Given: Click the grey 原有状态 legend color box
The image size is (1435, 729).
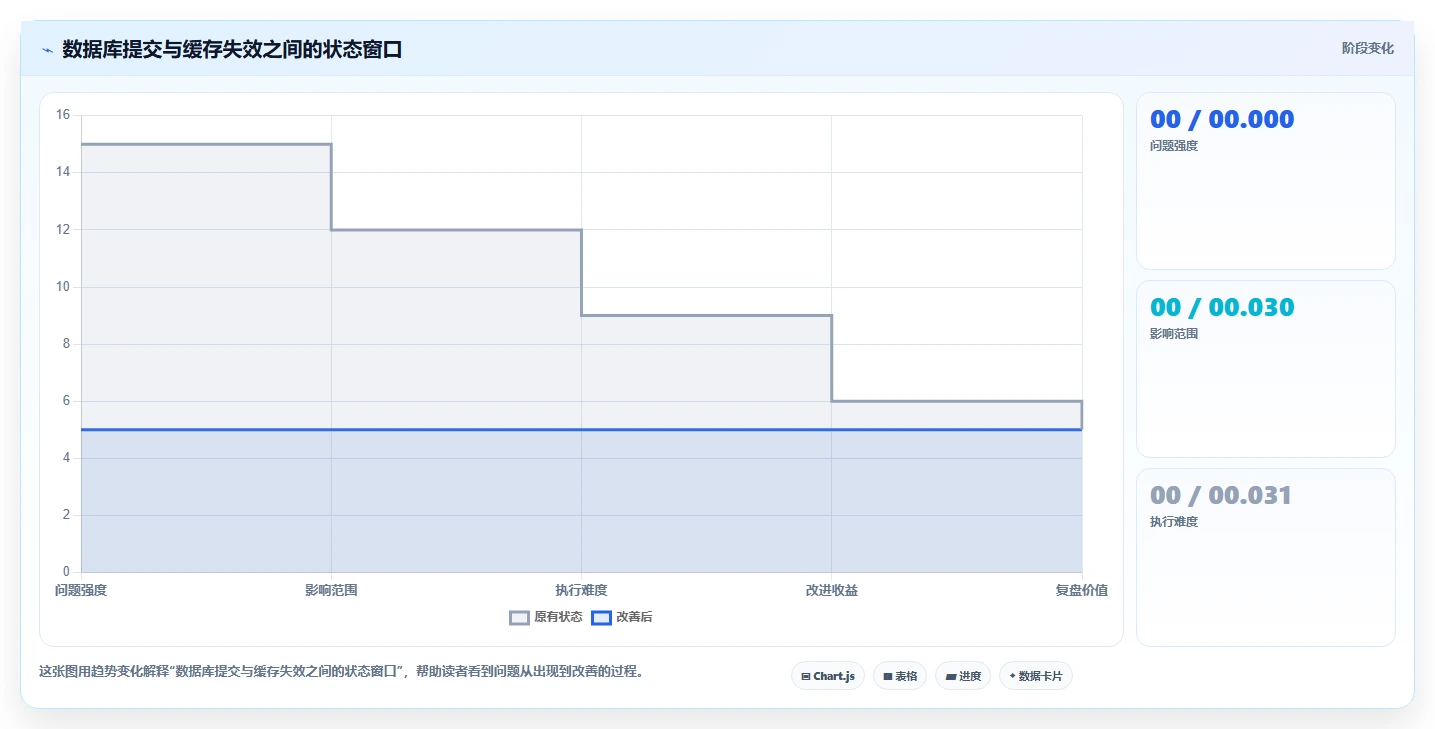Looking at the screenshot, I should coord(519,617).
